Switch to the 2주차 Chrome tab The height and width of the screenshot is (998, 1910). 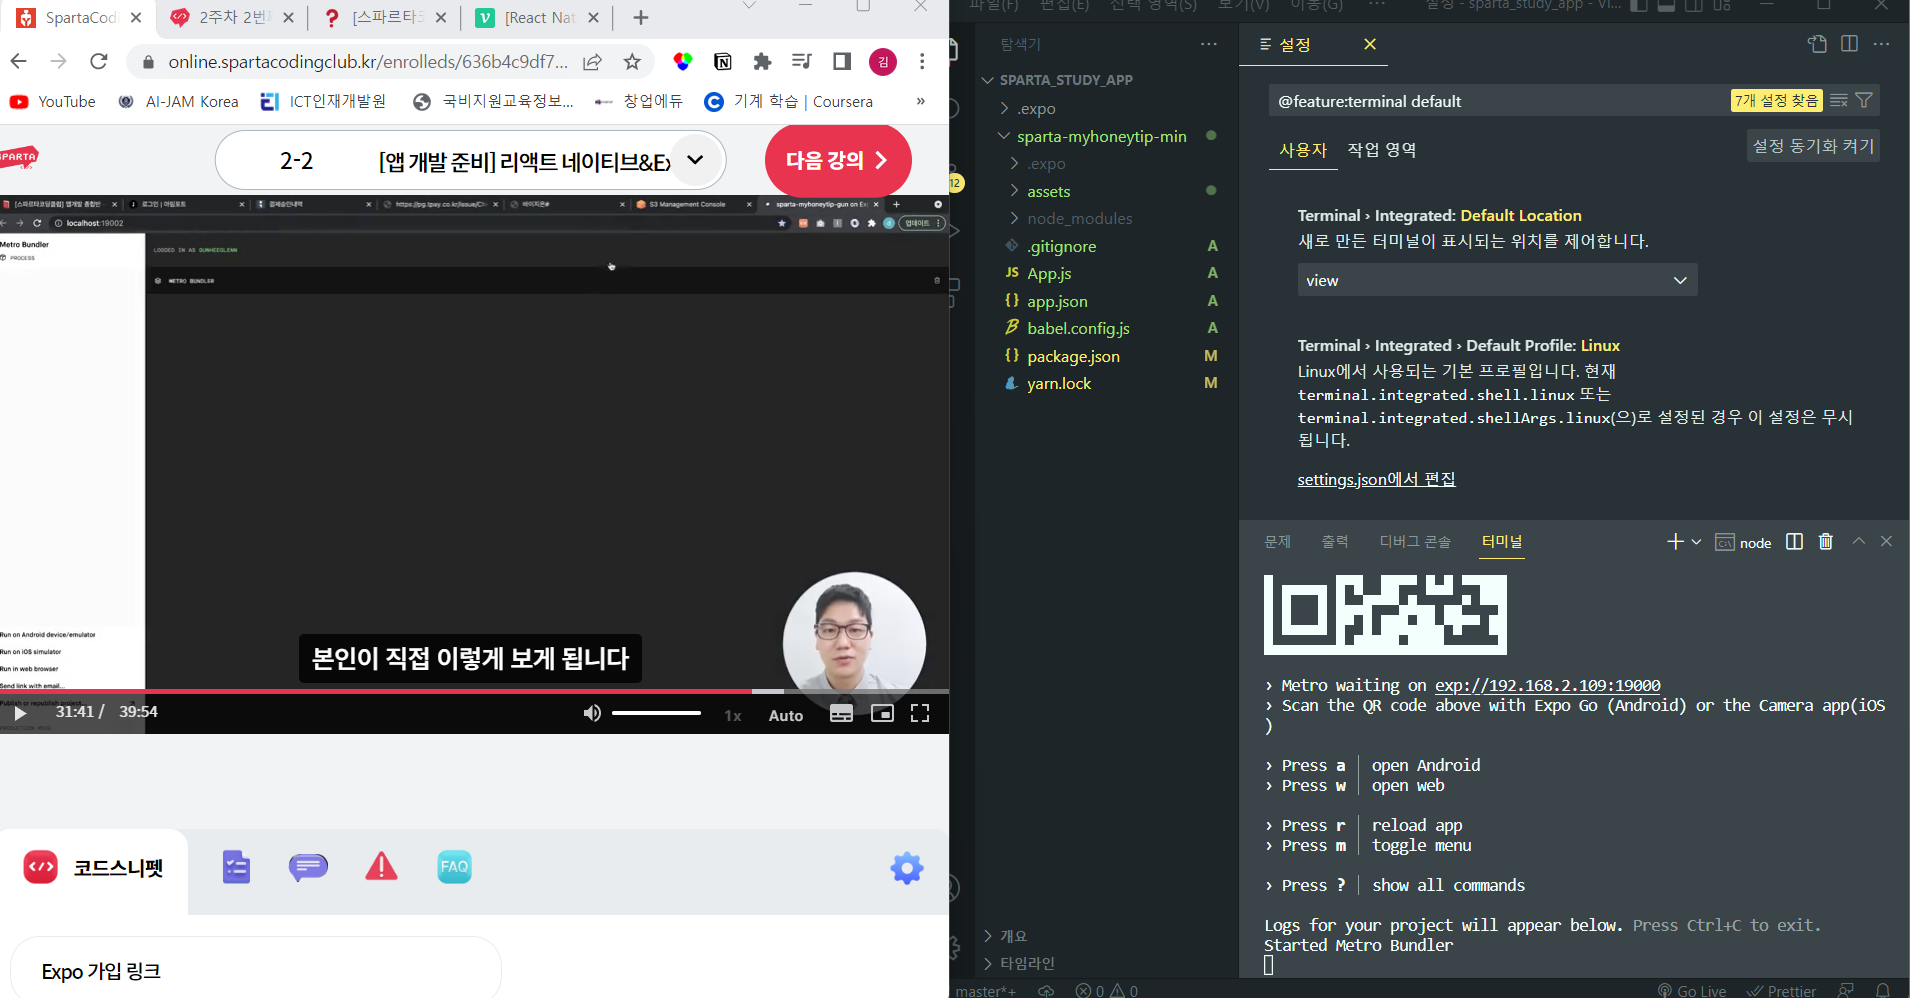coord(232,18)
